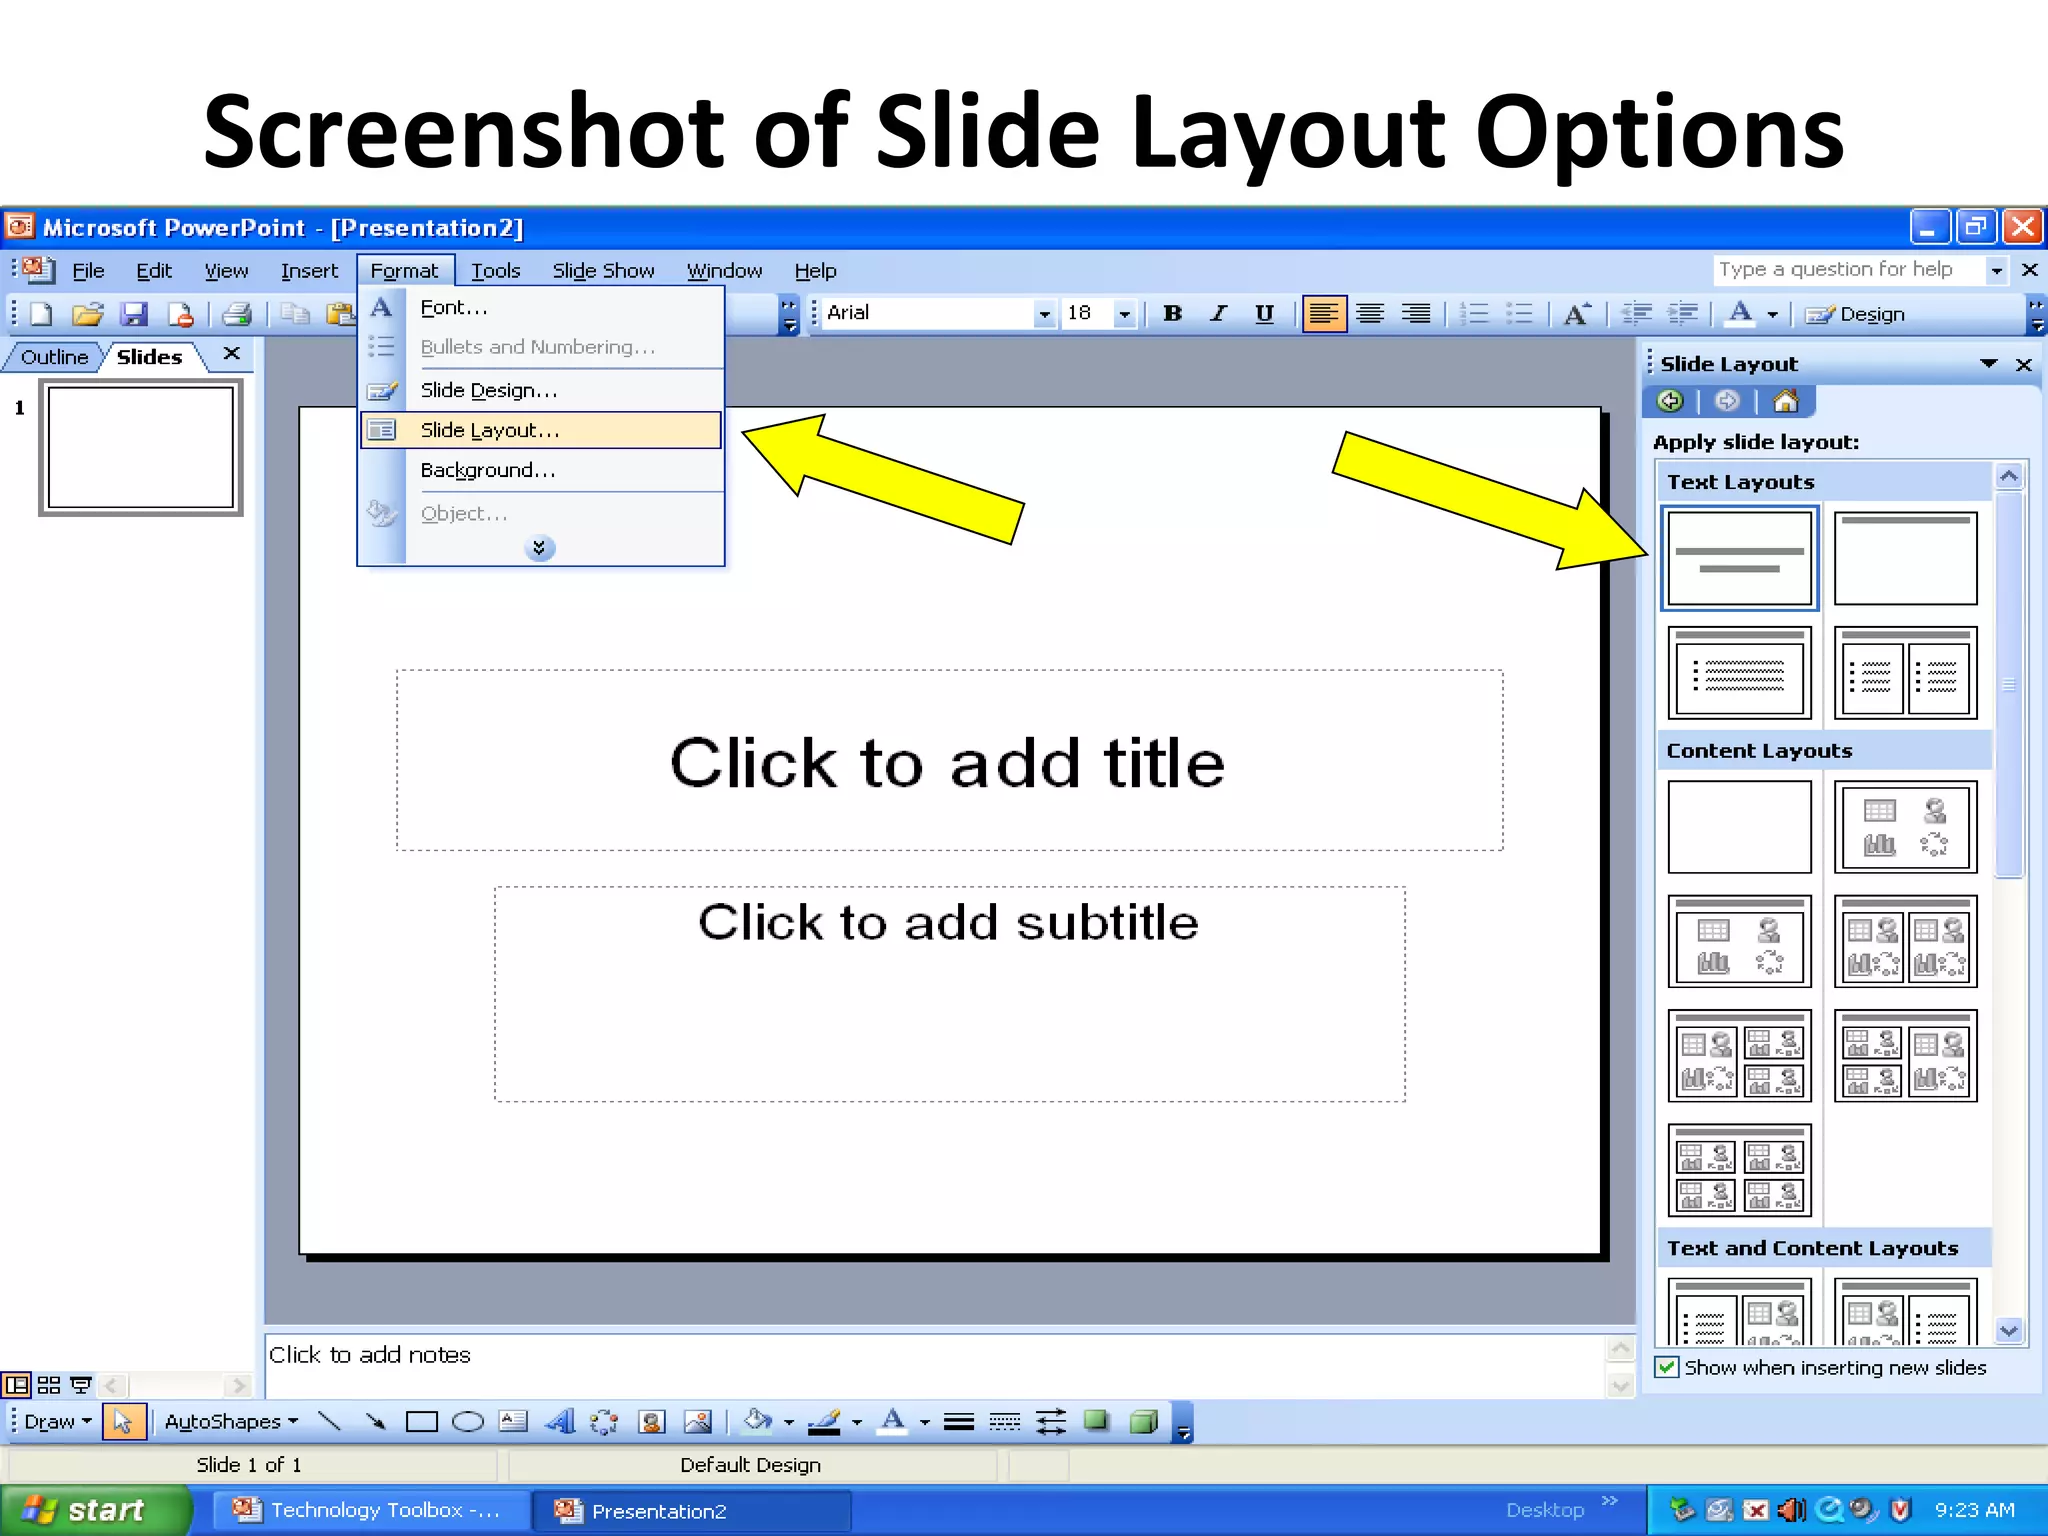Insert WordArt from Drawing toolbar
Viewport: 2048px width, 1536px height.
click(x=559, y=1421)
